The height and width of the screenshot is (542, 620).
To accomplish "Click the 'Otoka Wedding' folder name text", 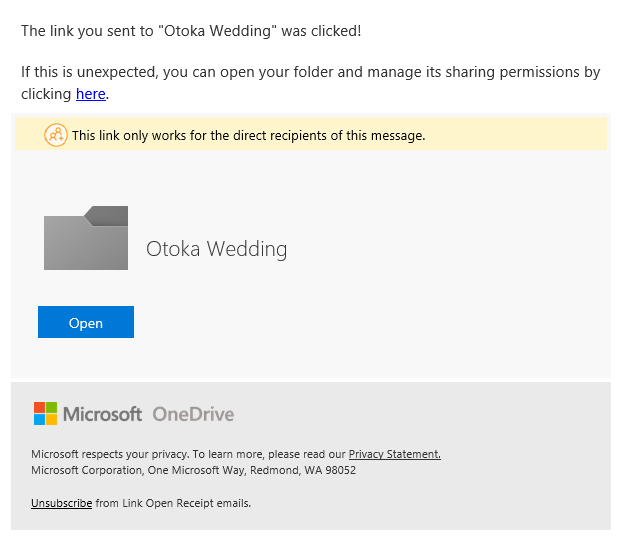I will [217, 249].
